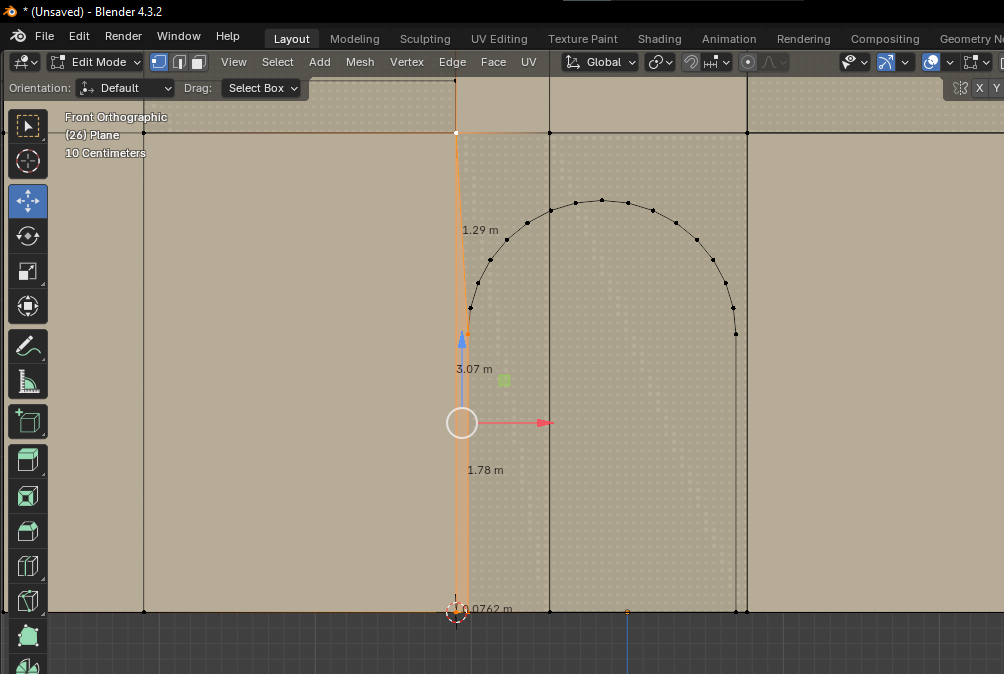The width and height of the screenshot is (1004, 674).
Task: Open selectability and visibility dropdown
Action: point(855,62)
